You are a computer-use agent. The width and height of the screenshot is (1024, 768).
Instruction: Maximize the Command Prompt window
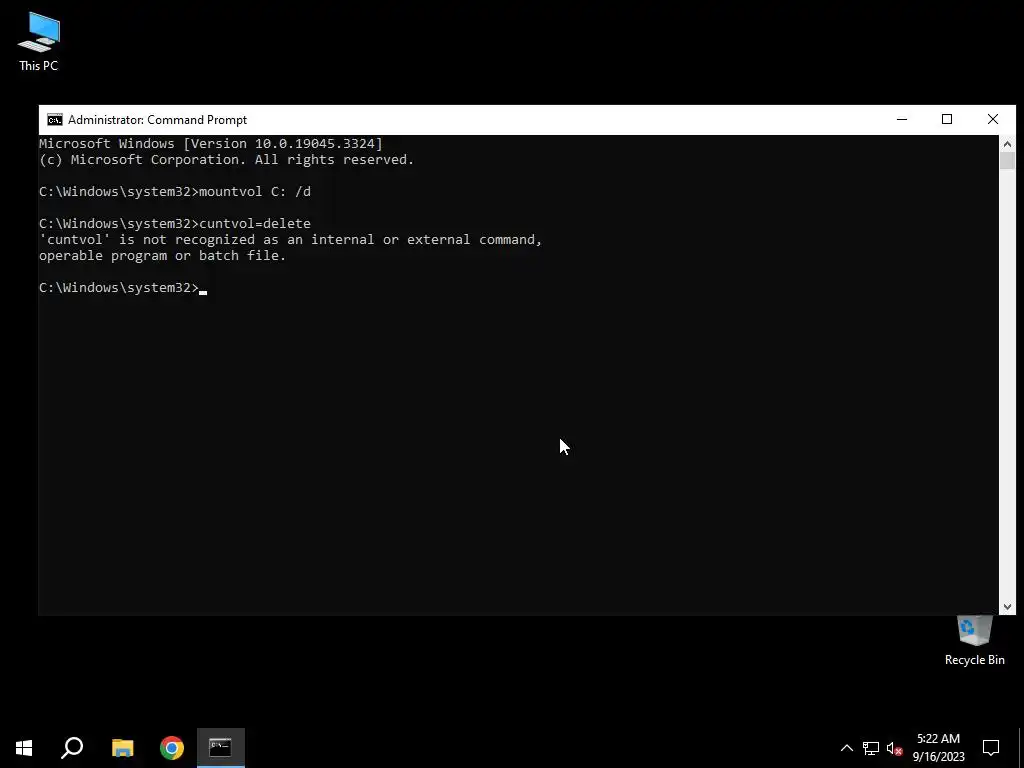point(947,120)
